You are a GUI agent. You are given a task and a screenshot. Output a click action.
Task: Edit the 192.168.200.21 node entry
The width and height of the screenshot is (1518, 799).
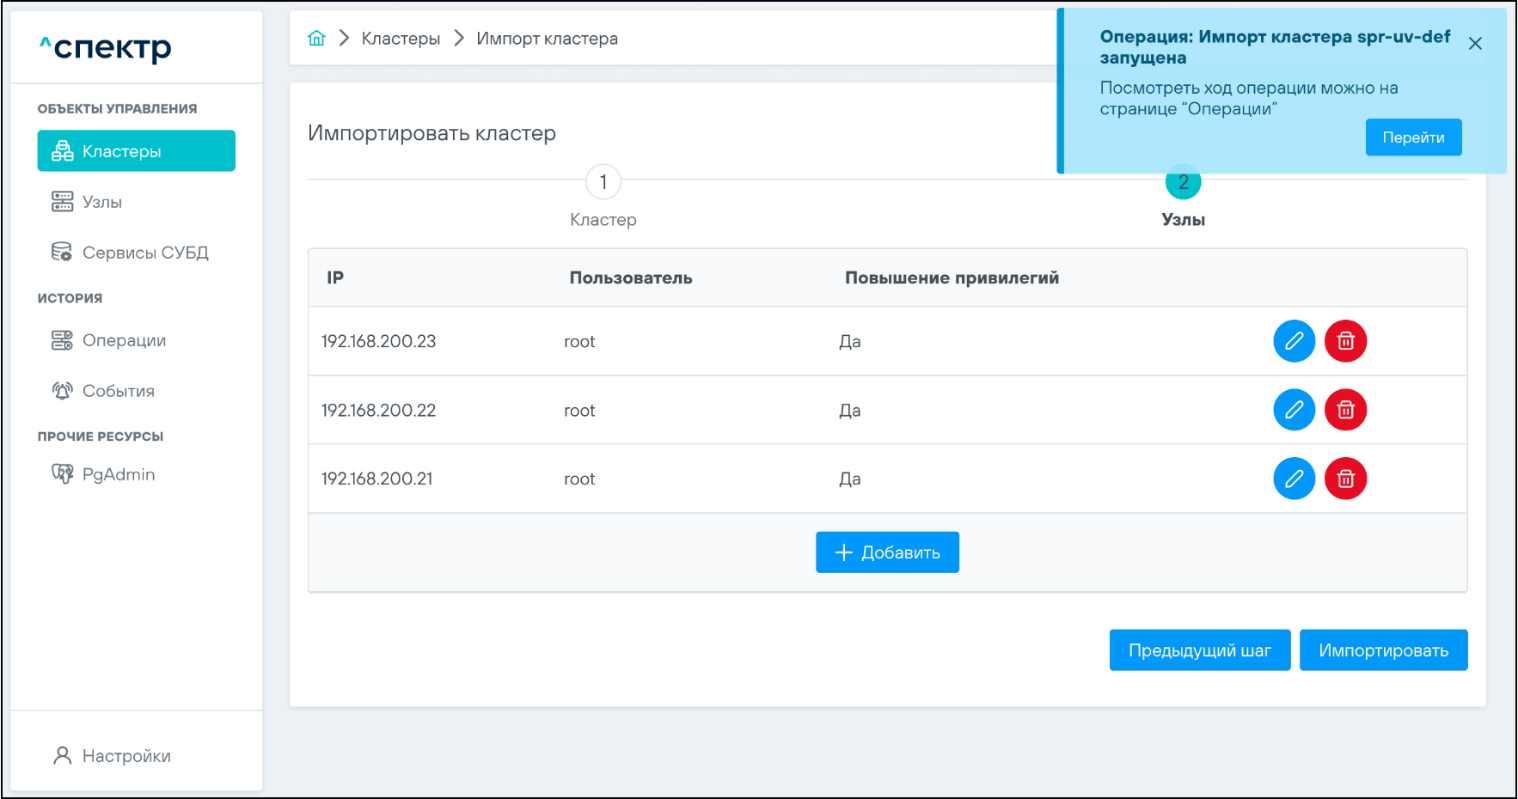click(x=1293, y=479)
